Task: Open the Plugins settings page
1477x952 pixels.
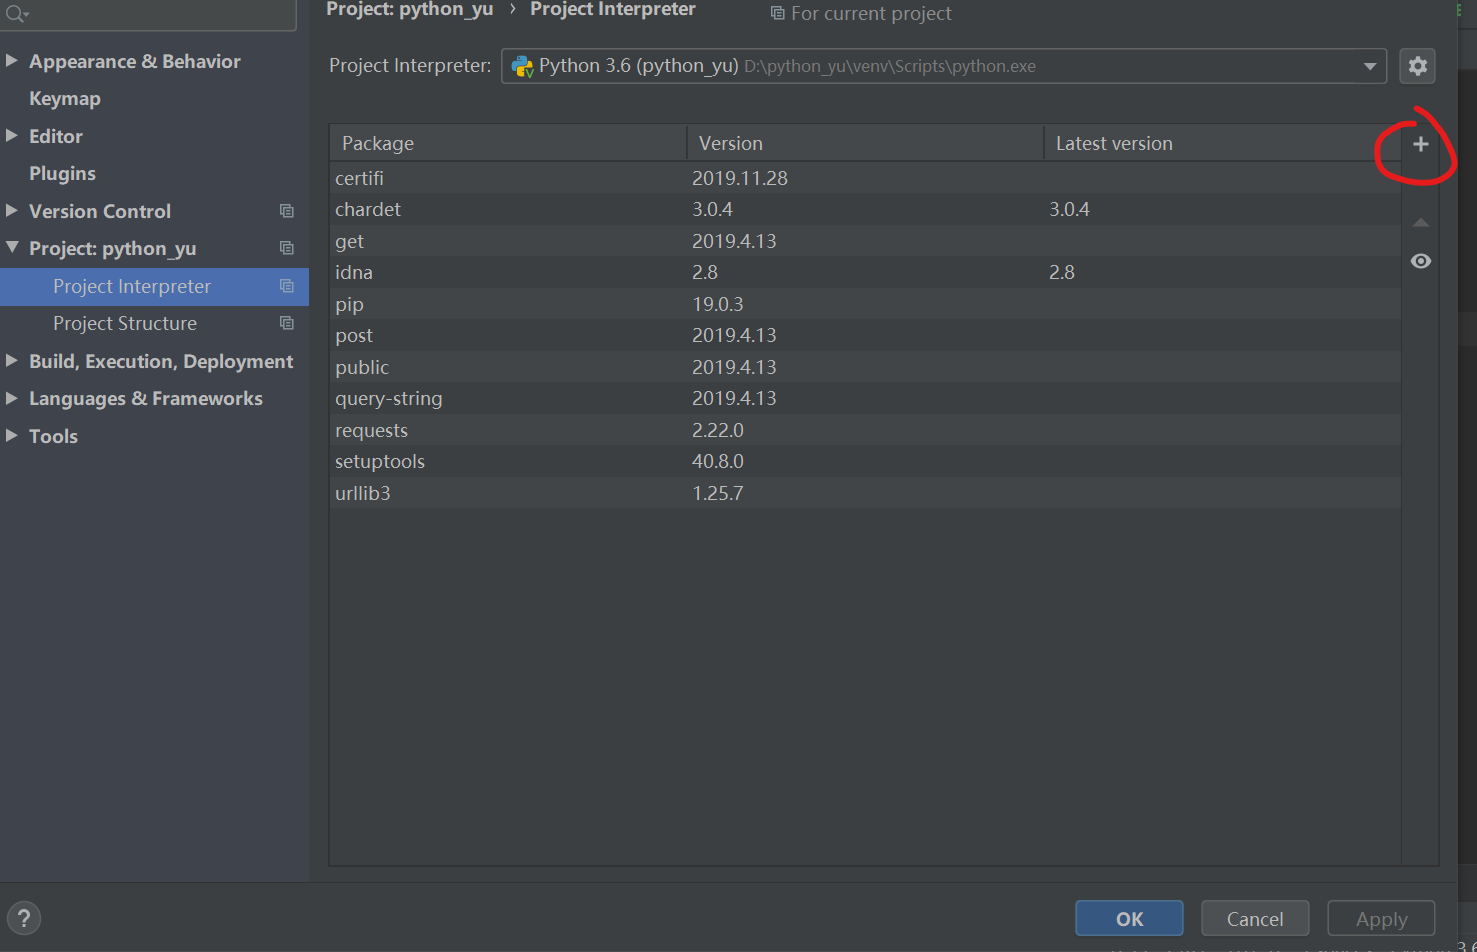Action: tap(62, 174)
